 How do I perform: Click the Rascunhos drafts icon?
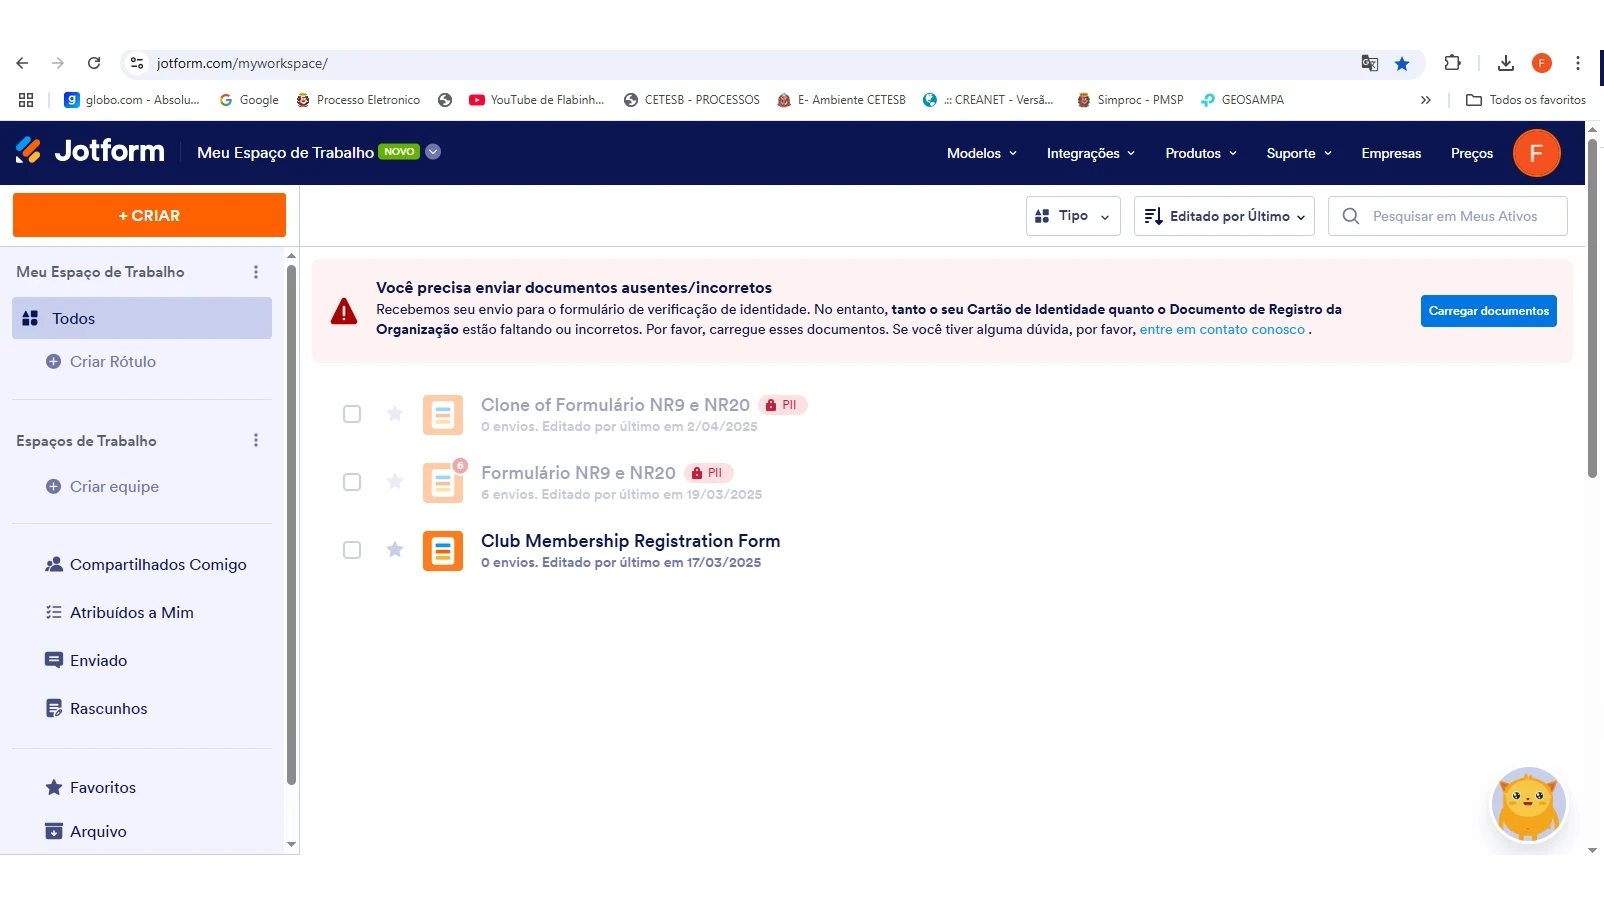(53, 708)
